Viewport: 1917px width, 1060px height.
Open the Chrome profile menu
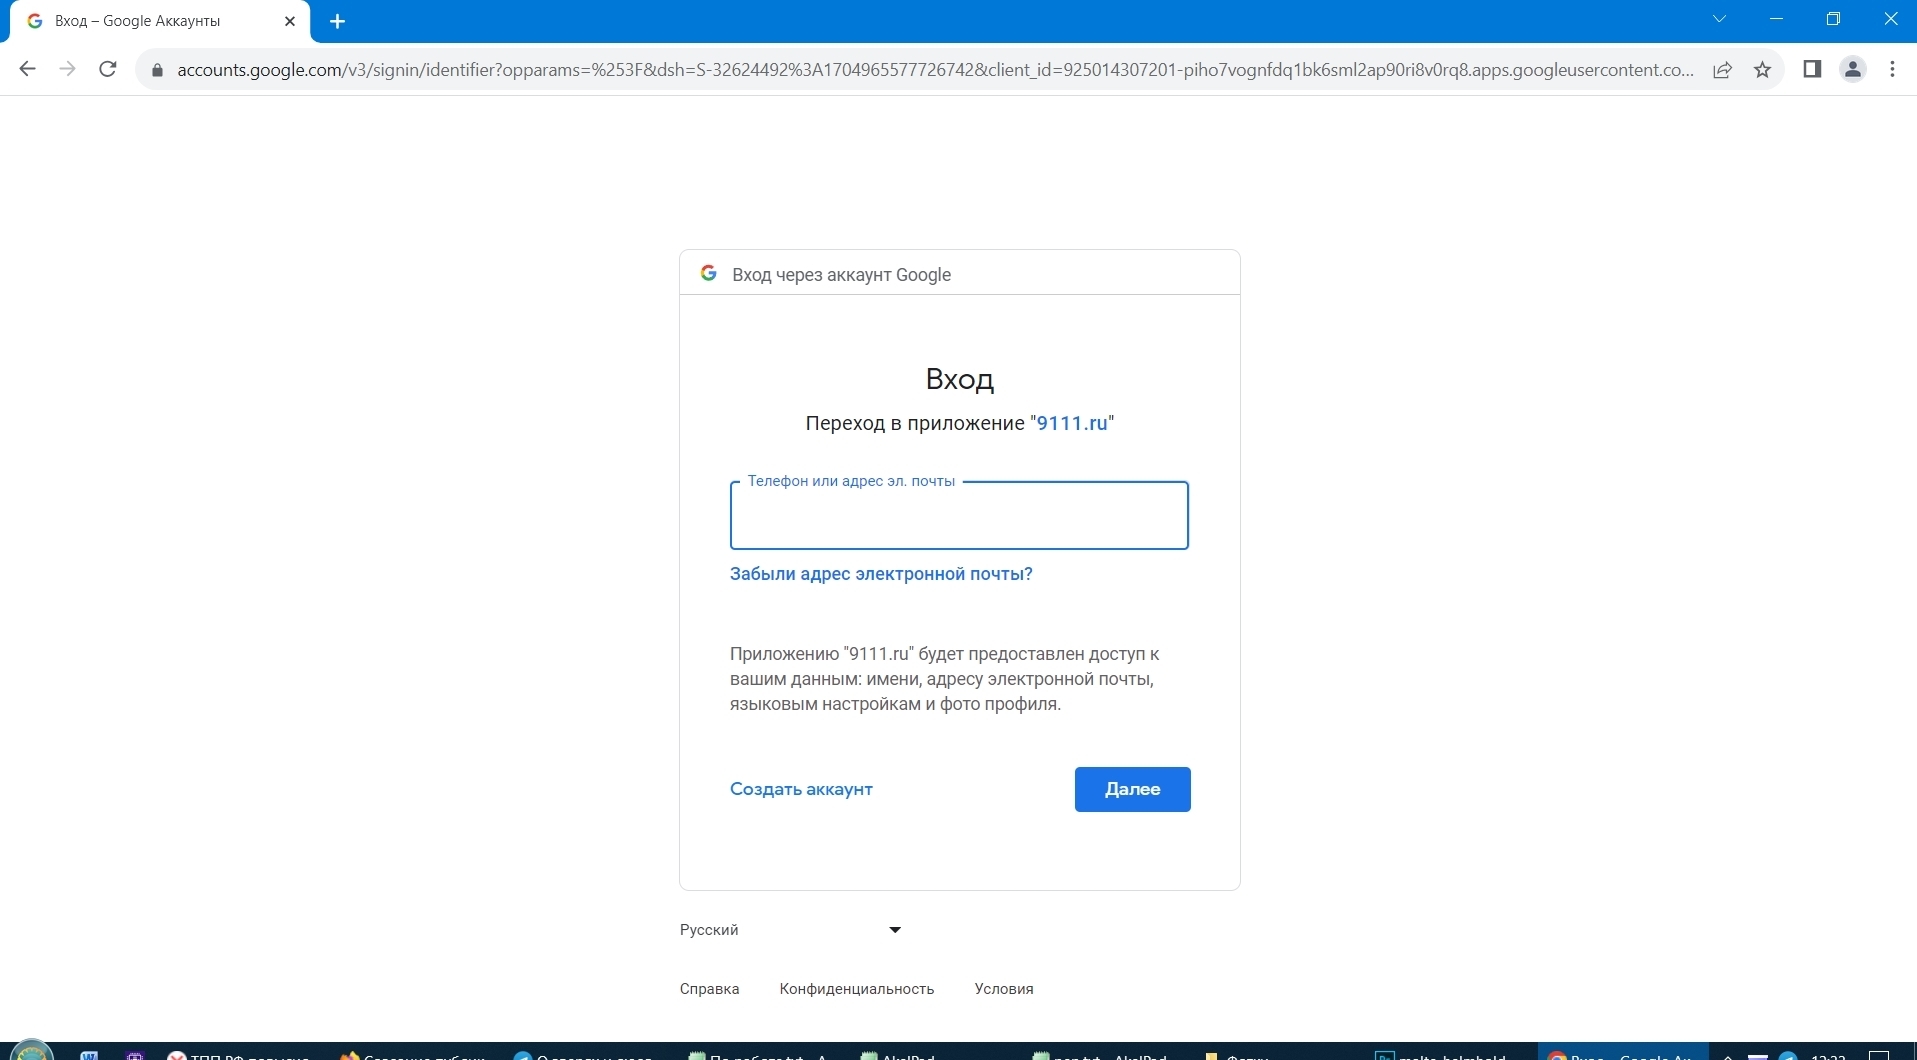pos(1852,69)
